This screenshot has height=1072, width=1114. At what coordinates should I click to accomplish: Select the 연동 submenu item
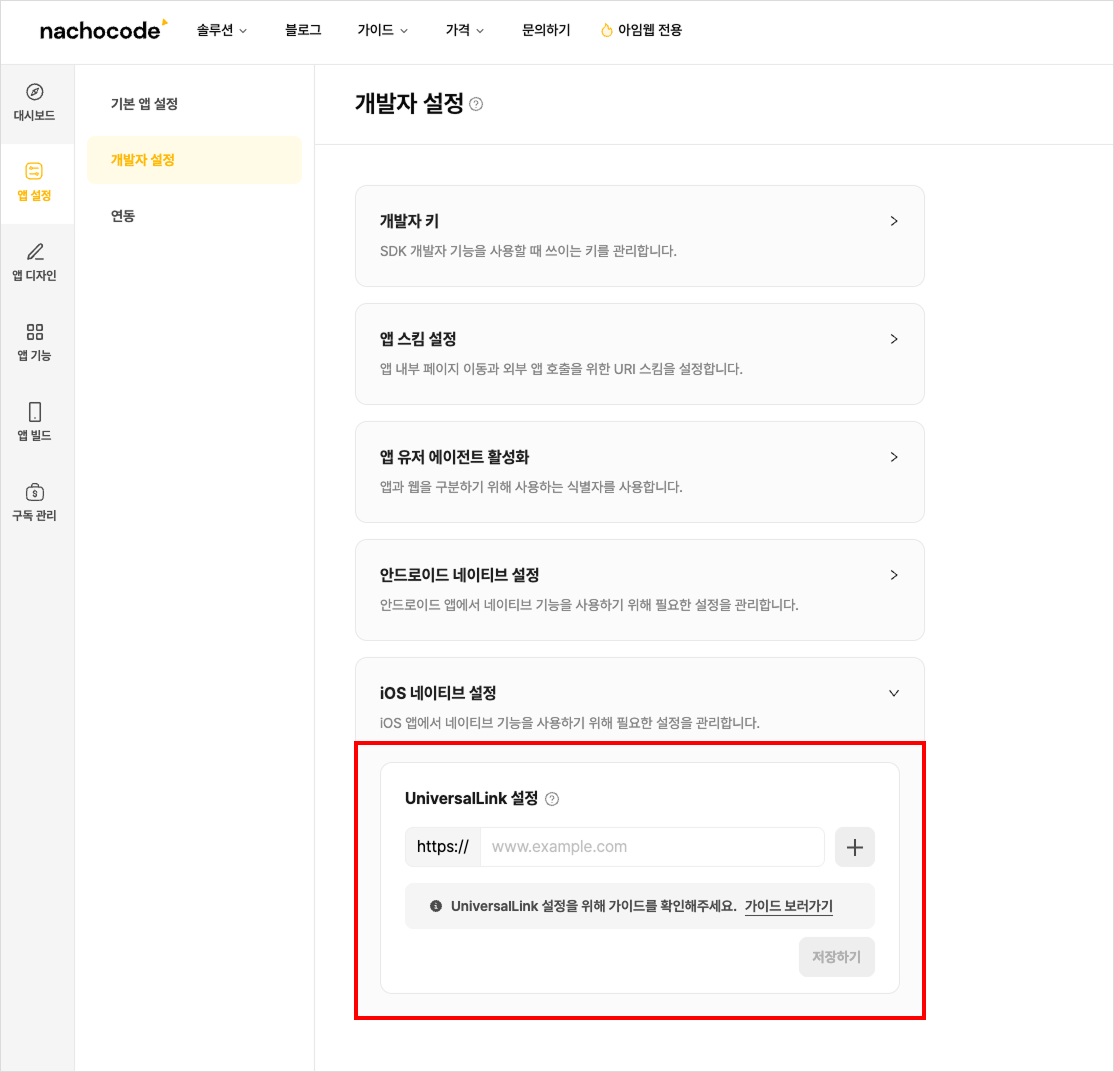[x=122, y=215]
